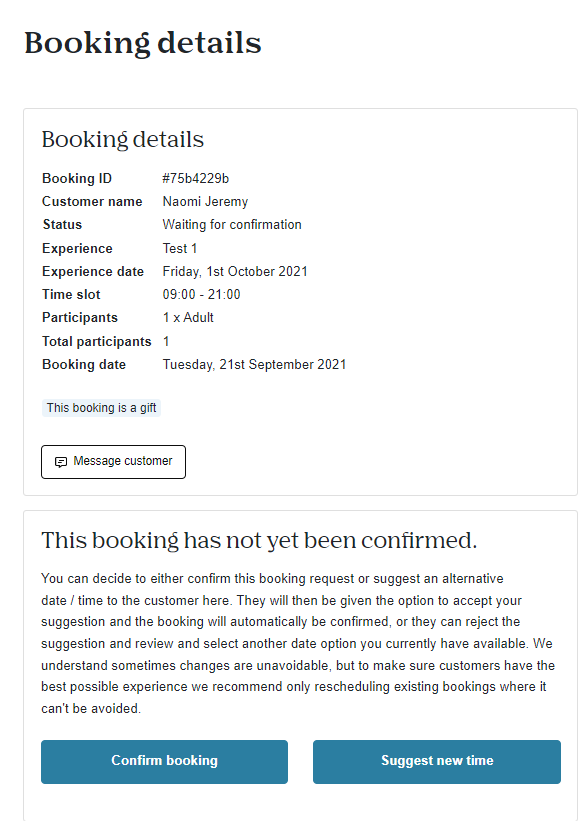The height and width of the screenshot is (821, 581).
Task: Click the experience name Test 1
Action: (180, 248)
